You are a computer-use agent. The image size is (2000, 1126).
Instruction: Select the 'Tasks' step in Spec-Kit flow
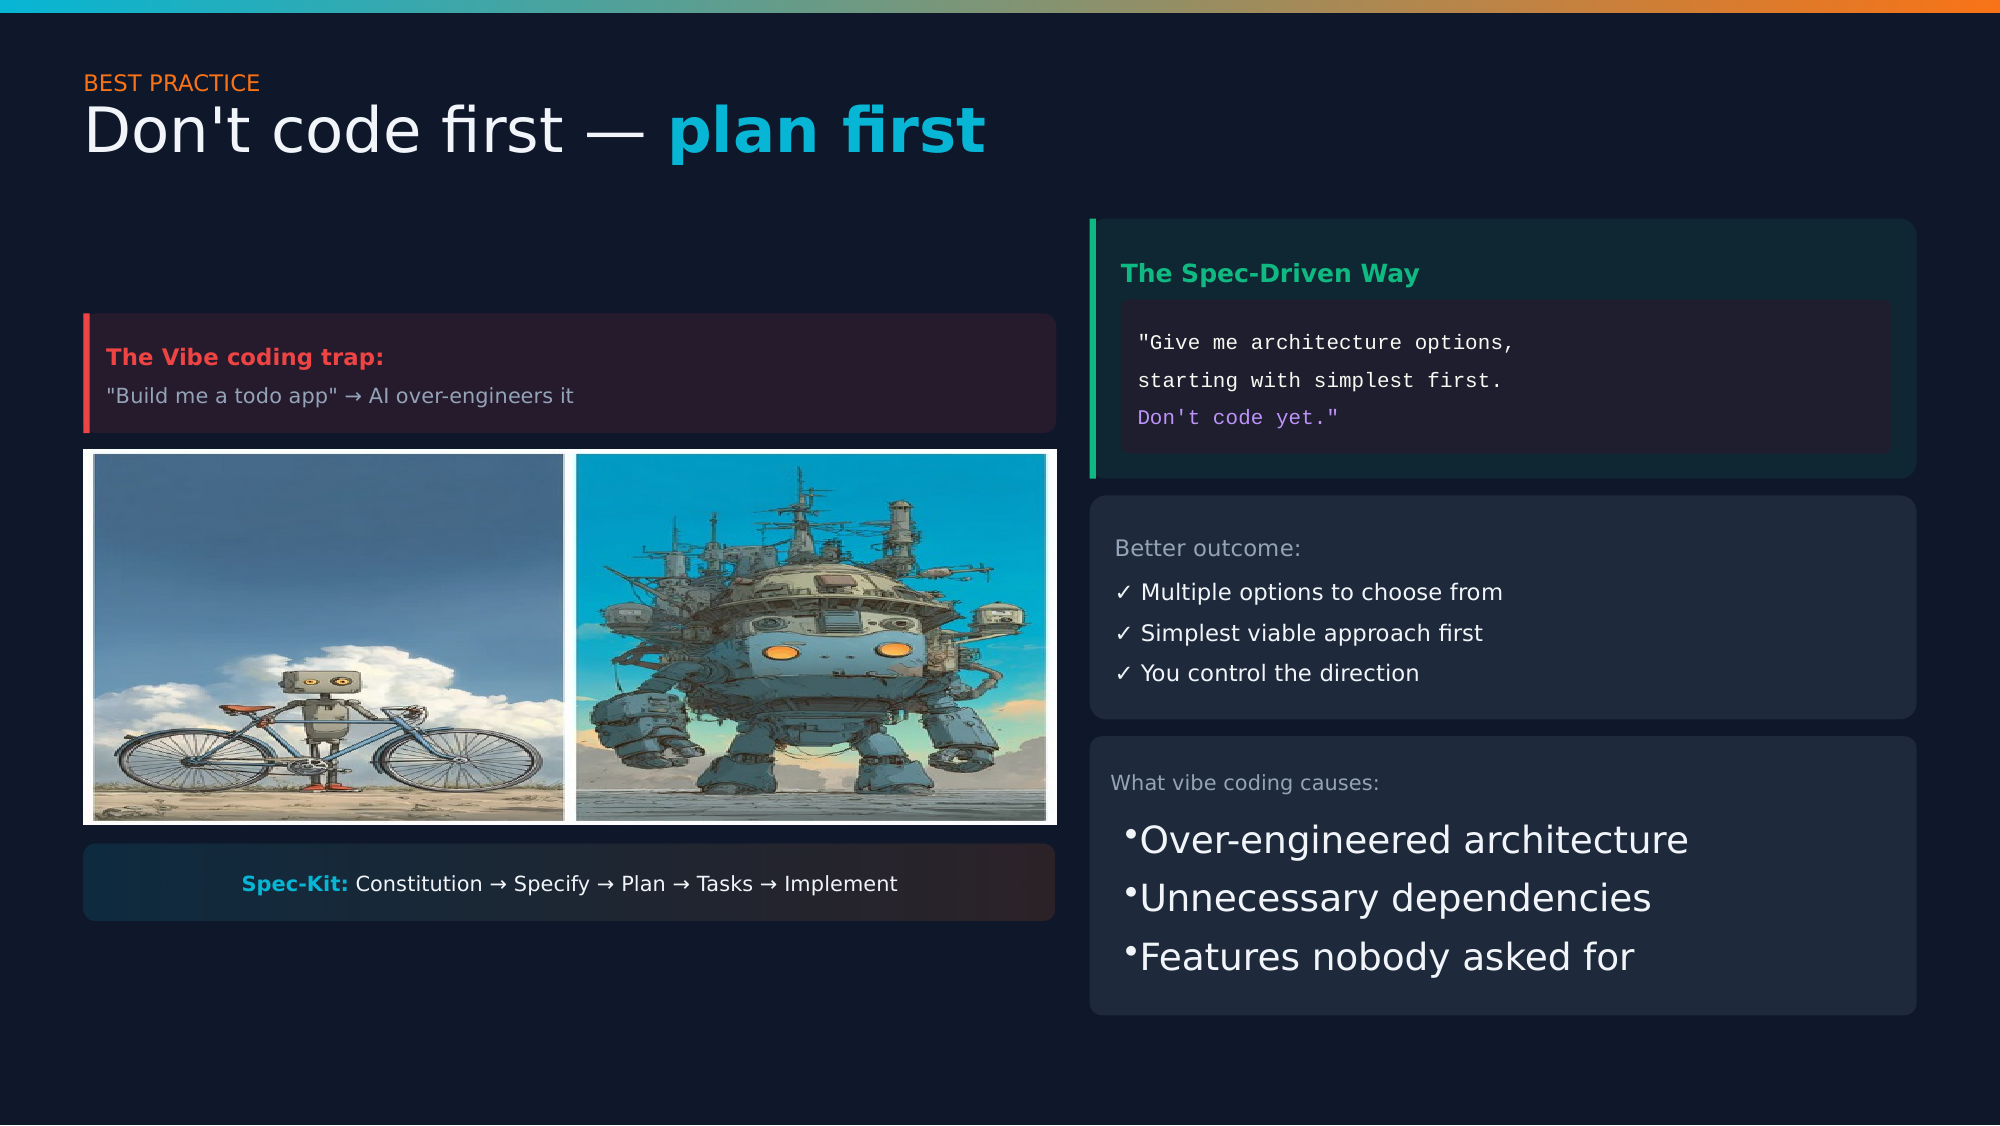pyautogui.click(x=724, y=884)
